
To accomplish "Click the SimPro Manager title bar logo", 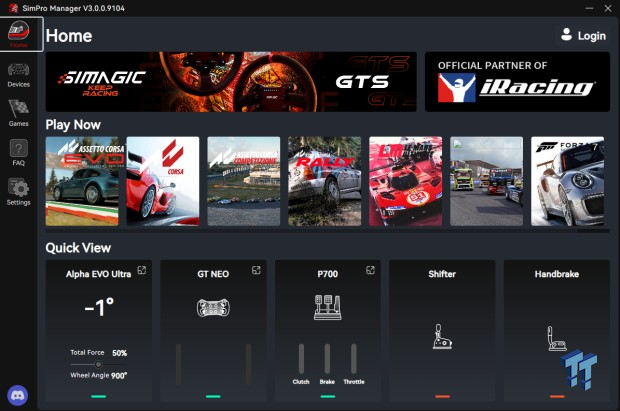I will [x=13, y=8].
